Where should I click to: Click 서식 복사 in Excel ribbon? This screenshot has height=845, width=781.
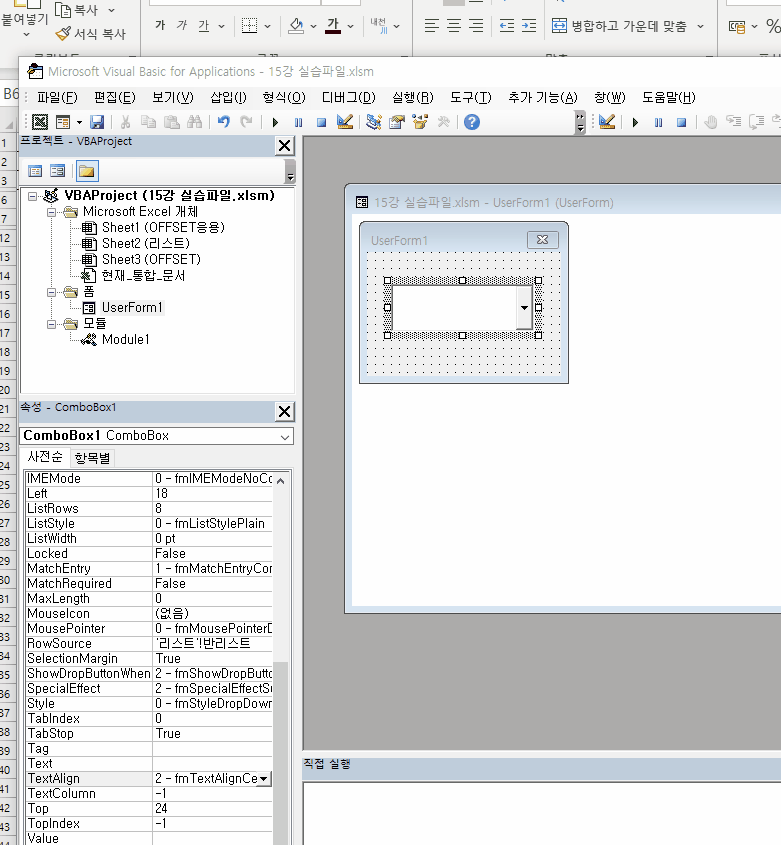point(91,34)
